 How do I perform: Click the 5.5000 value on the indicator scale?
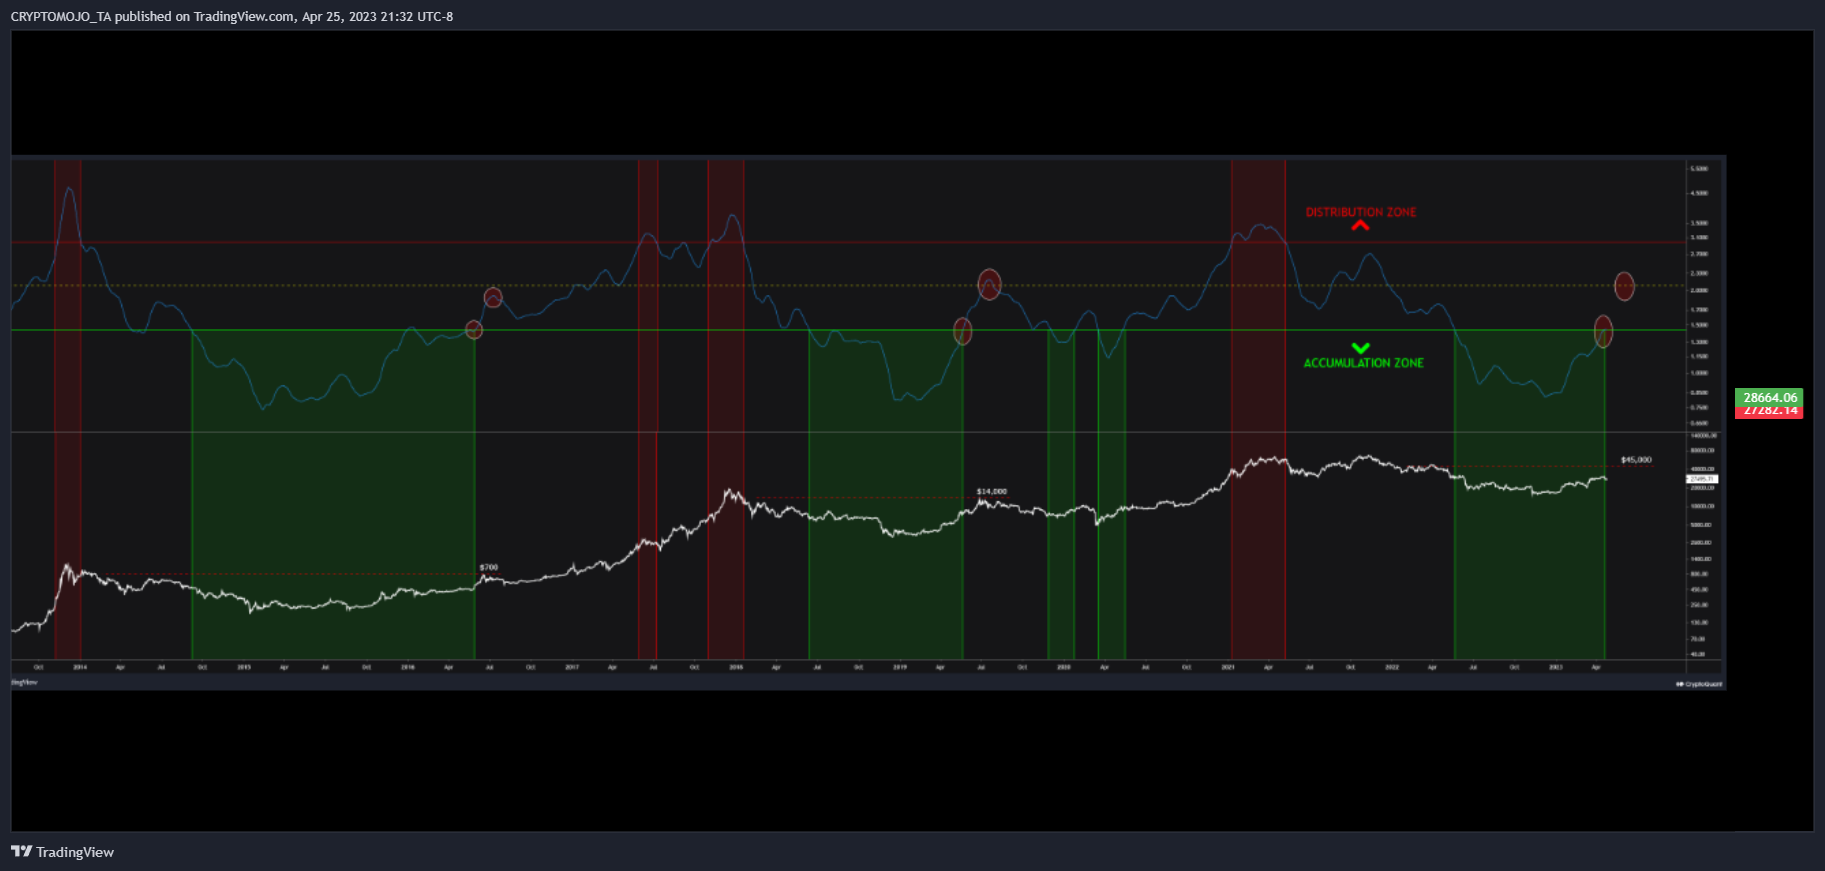[x=1699, y=169]
